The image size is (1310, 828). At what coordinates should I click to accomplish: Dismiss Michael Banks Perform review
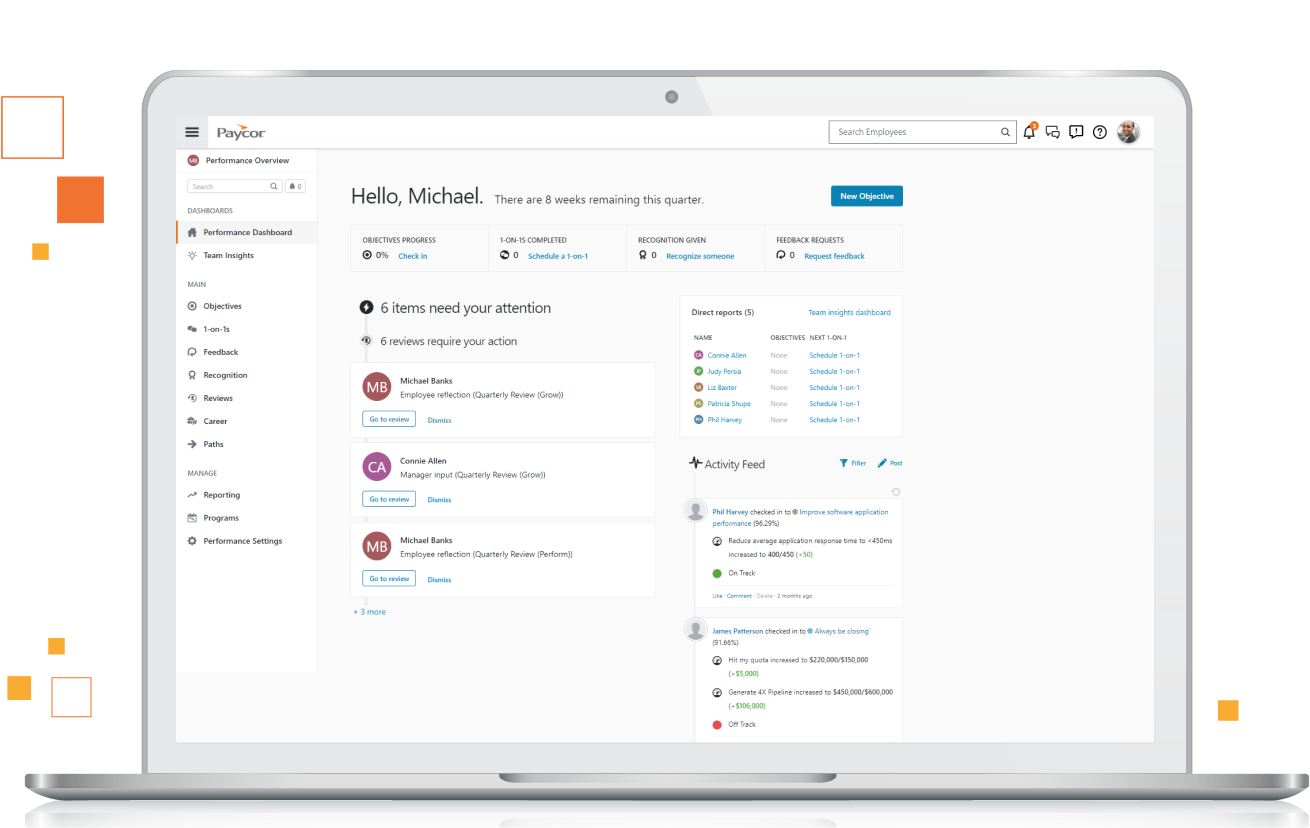coord(439,579)
